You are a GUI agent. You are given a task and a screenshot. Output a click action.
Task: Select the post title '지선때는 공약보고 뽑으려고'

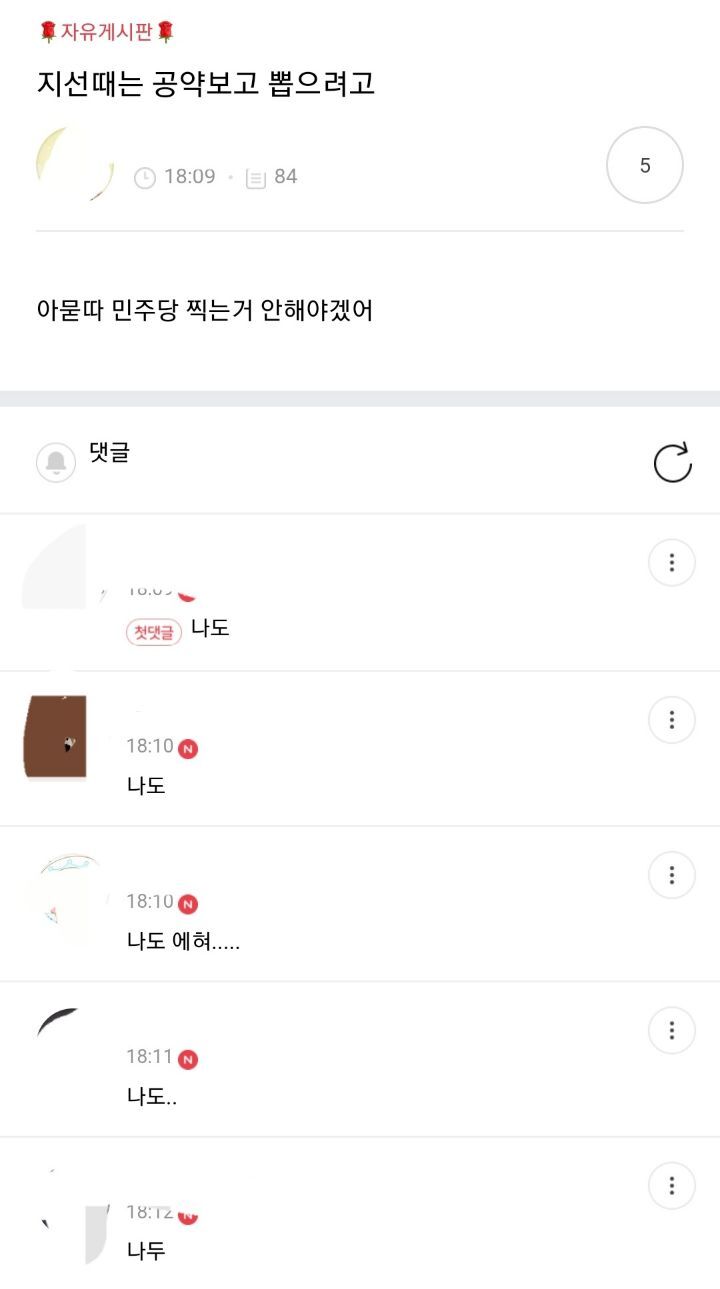point(205,83)
